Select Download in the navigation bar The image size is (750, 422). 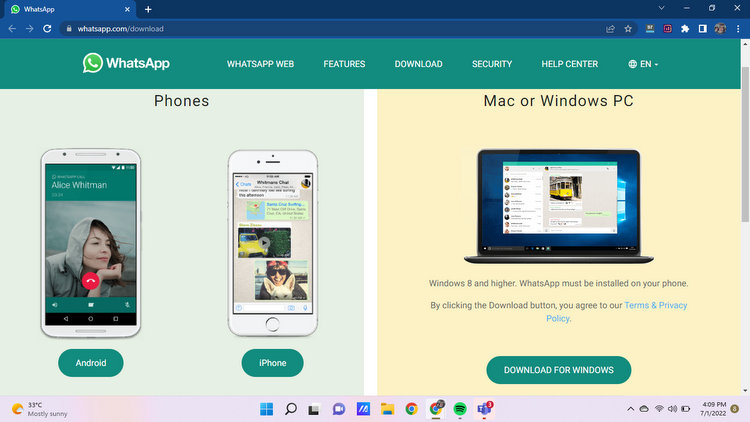coord(418,64)
